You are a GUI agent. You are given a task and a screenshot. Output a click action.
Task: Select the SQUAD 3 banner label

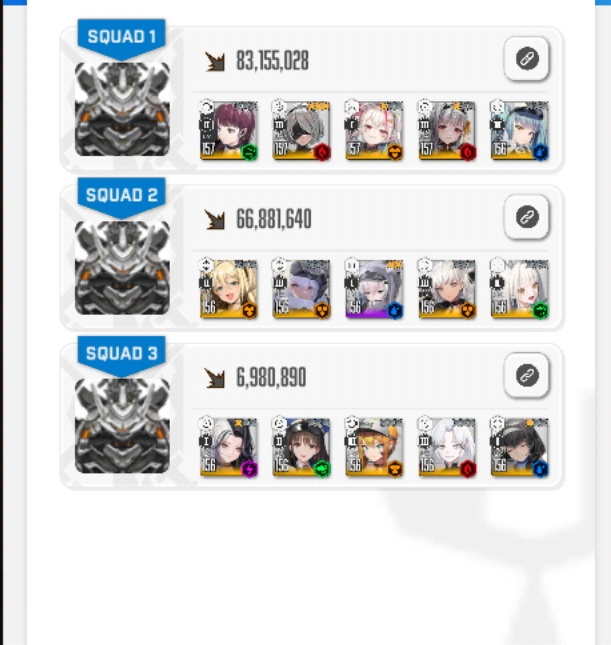(x=122, y=353)
